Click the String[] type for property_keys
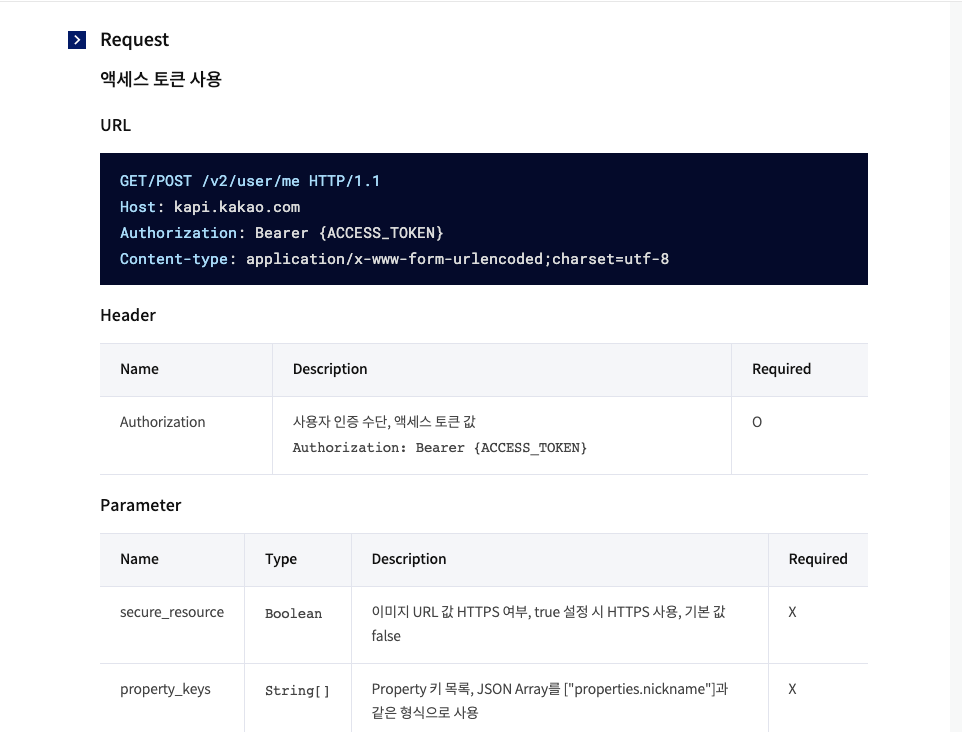 coord(296,690)
